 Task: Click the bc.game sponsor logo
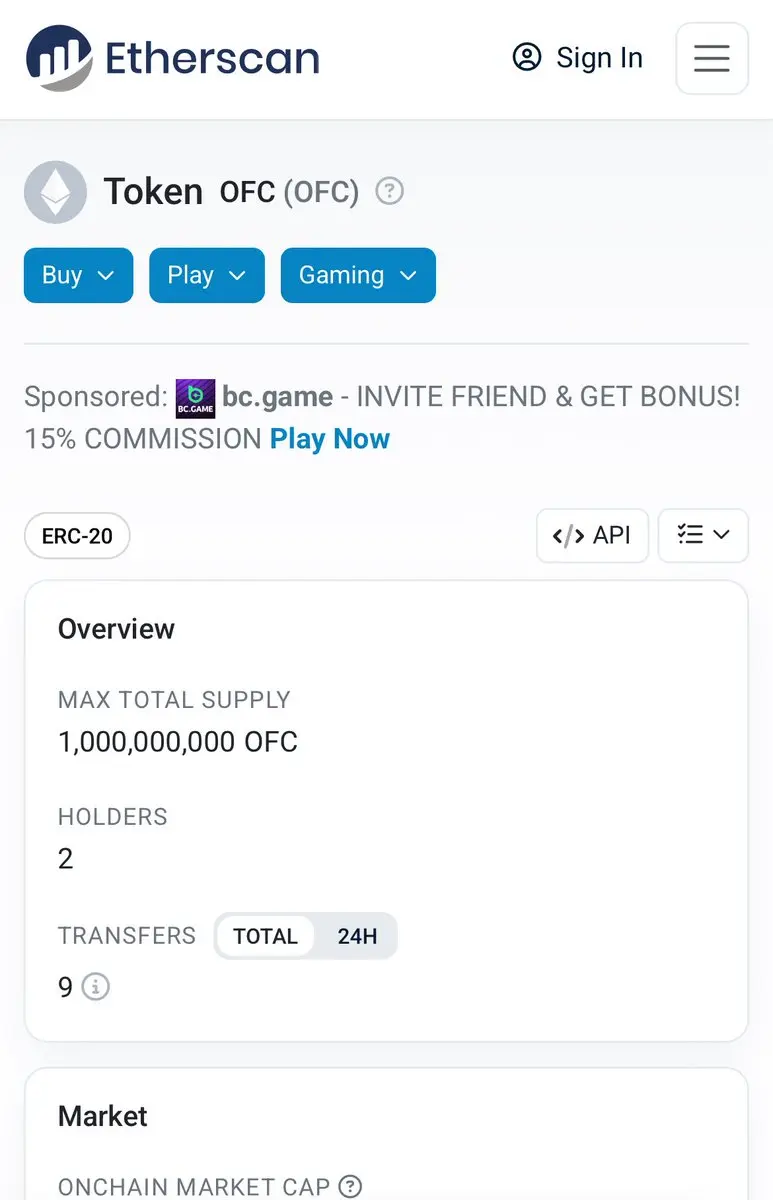click(195, 398)
